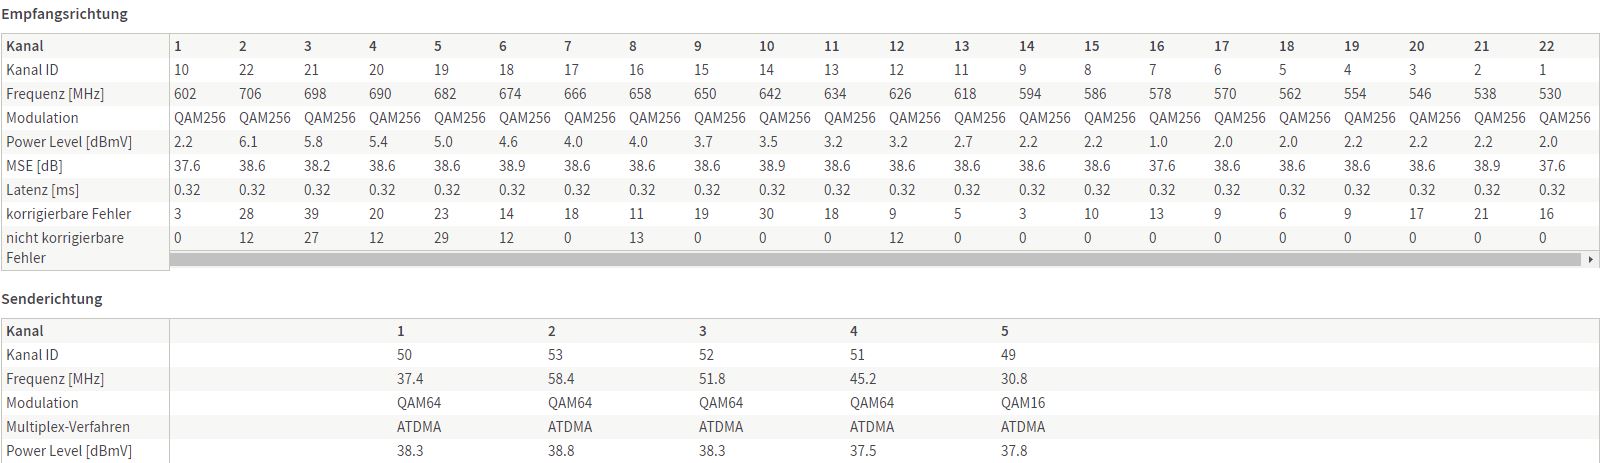
Task: Click the 6.1 power level value
Action: click(248, 142)
